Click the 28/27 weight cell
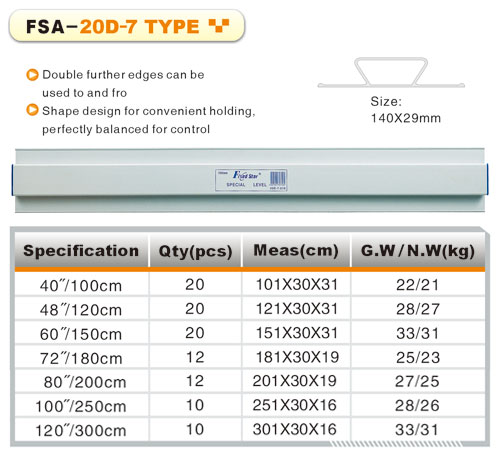This screenshot has width=500, height=450. [x=418, y=309]
